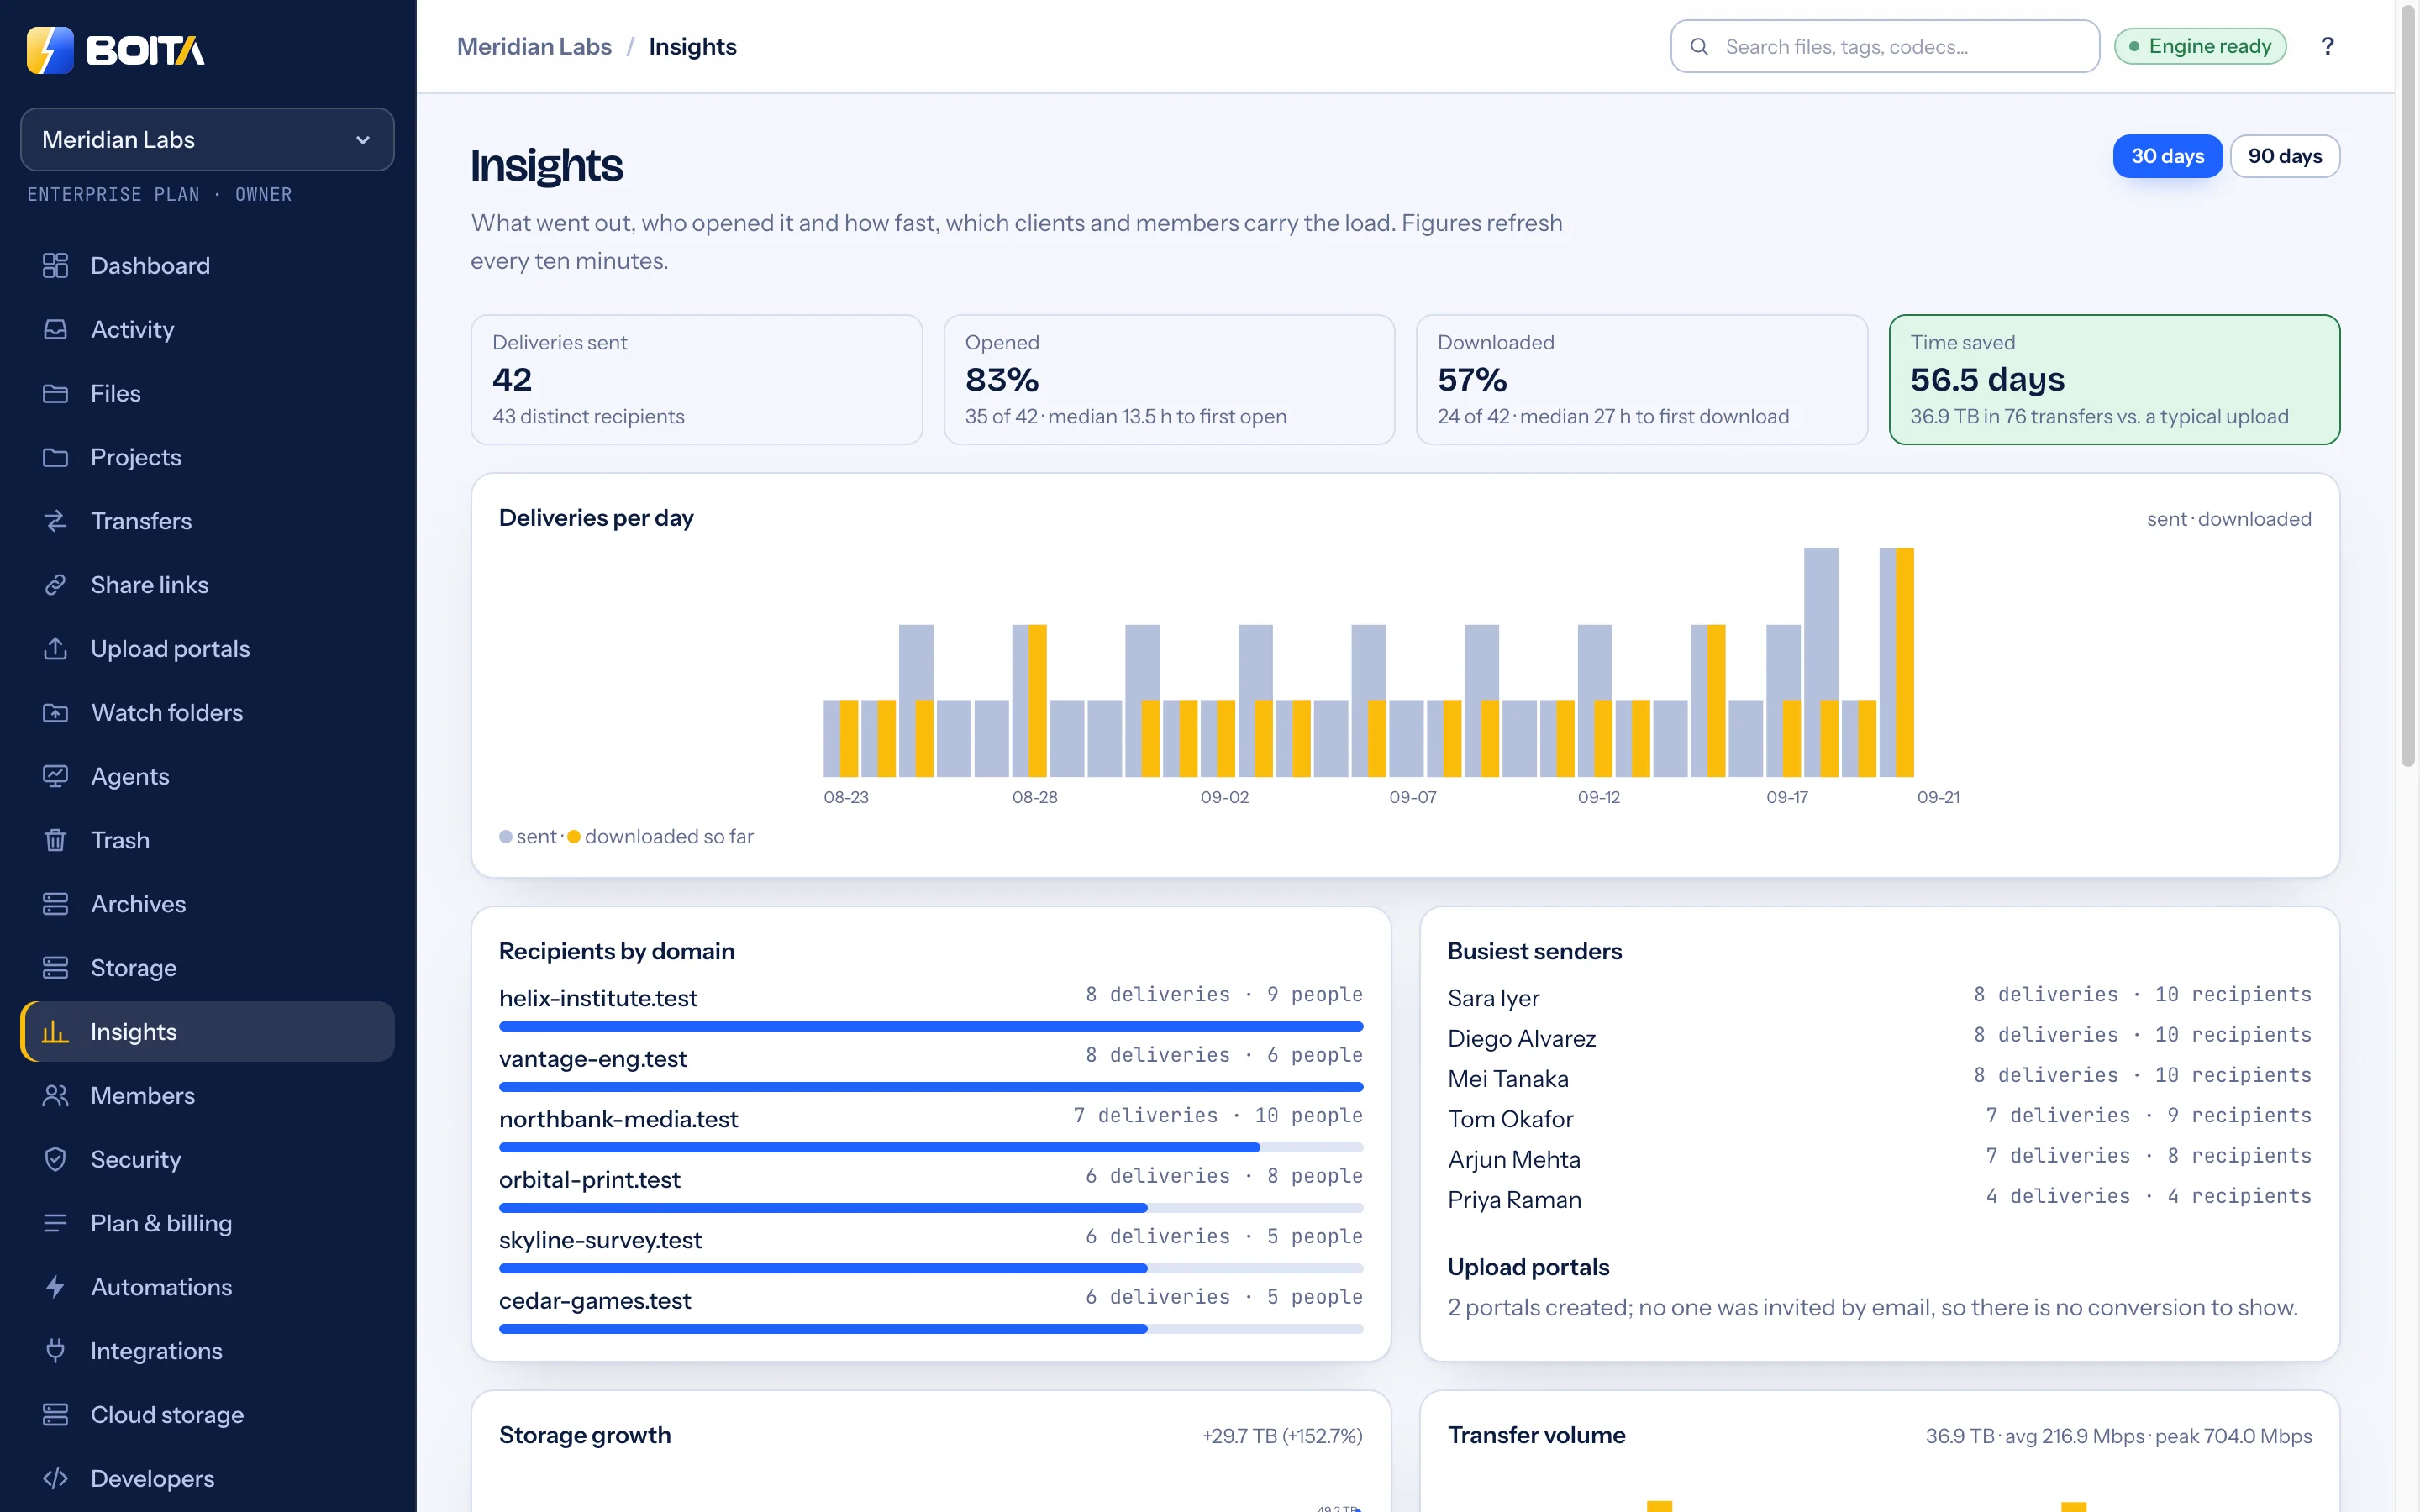Open Dashboard in the sidebar
2420x1512 pixels.
tap(207, 265)
